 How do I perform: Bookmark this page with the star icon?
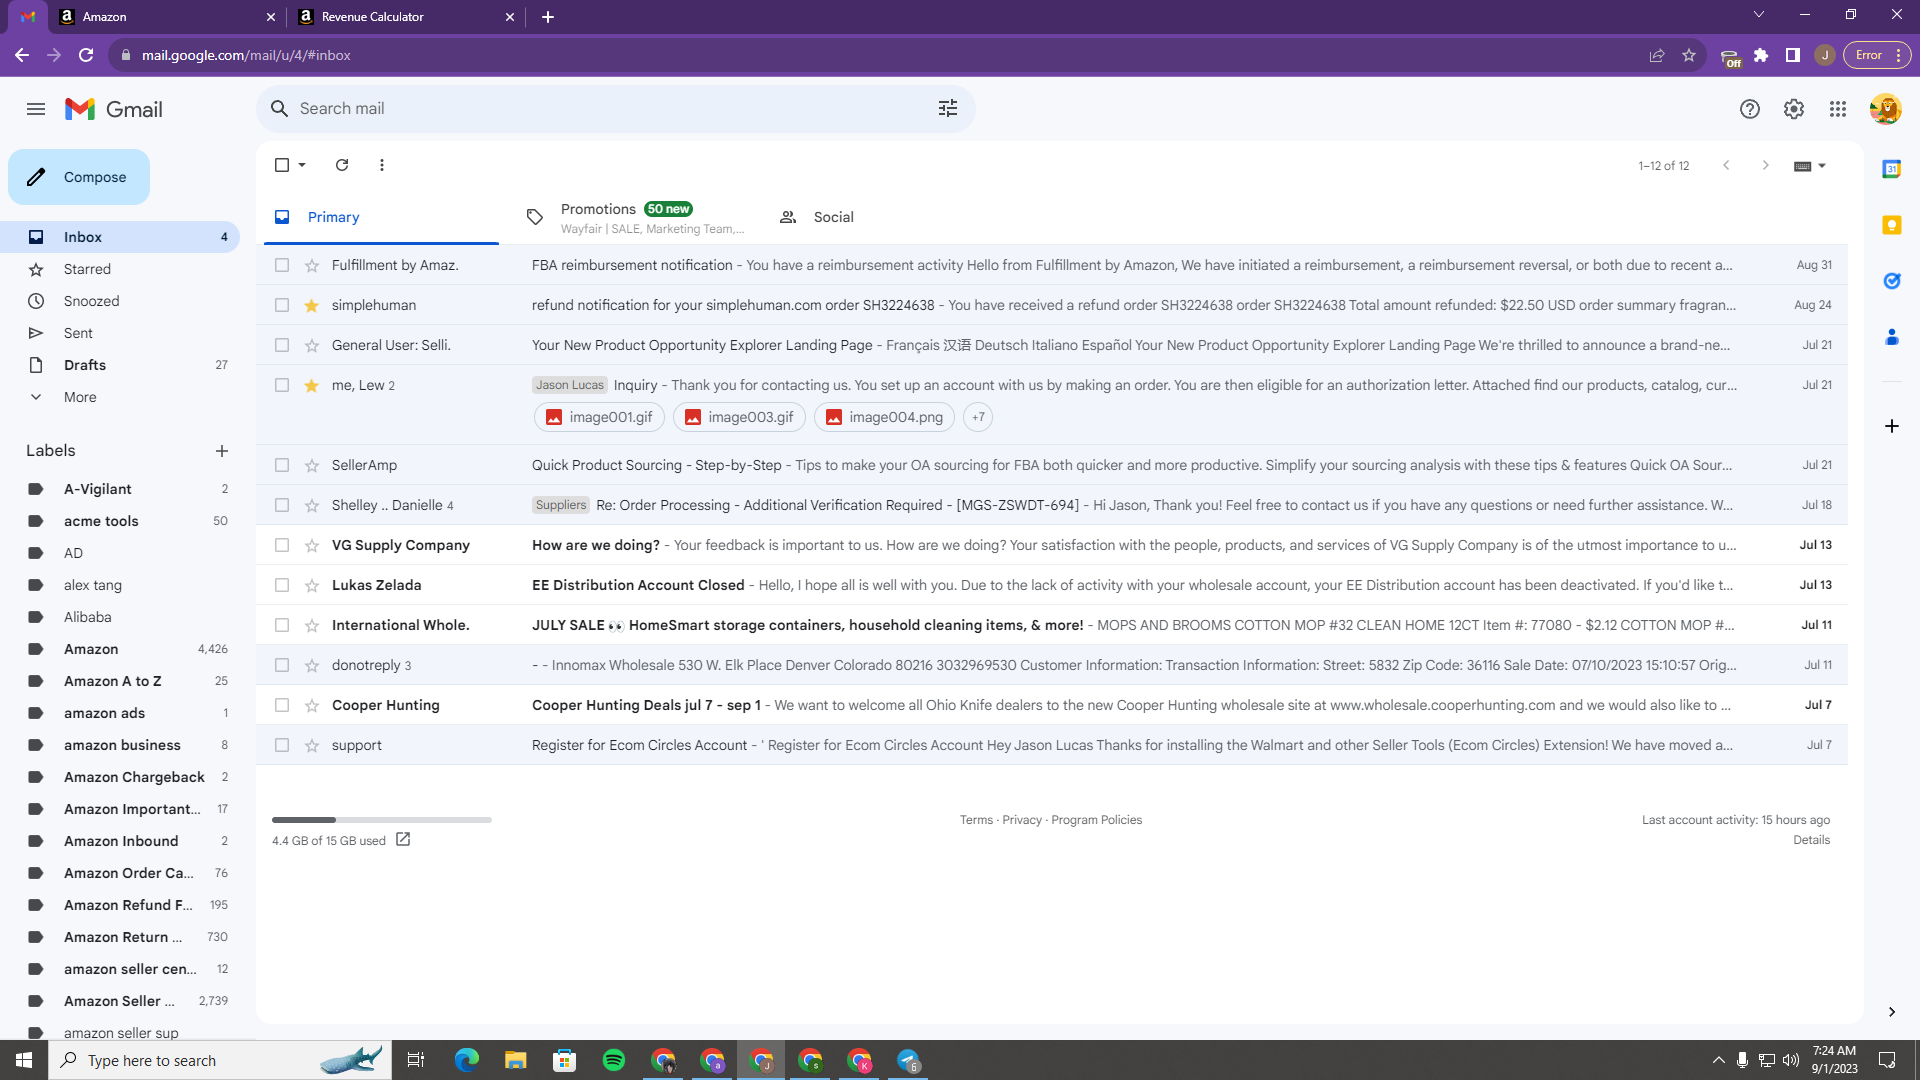[x=1689, y=55]
